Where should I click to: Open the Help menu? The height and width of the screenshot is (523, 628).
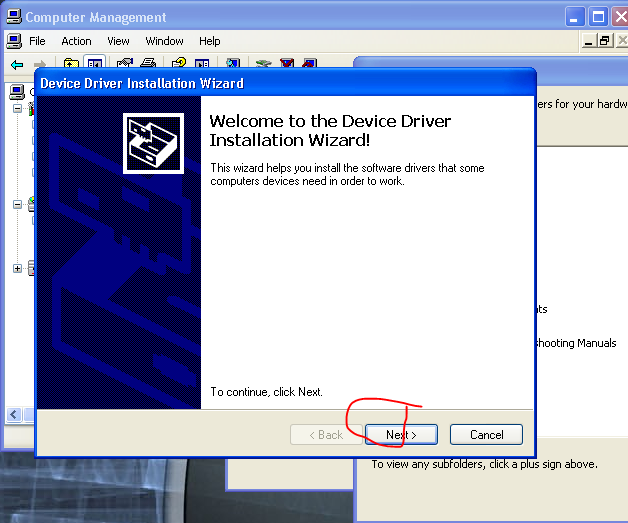(209, 41)
